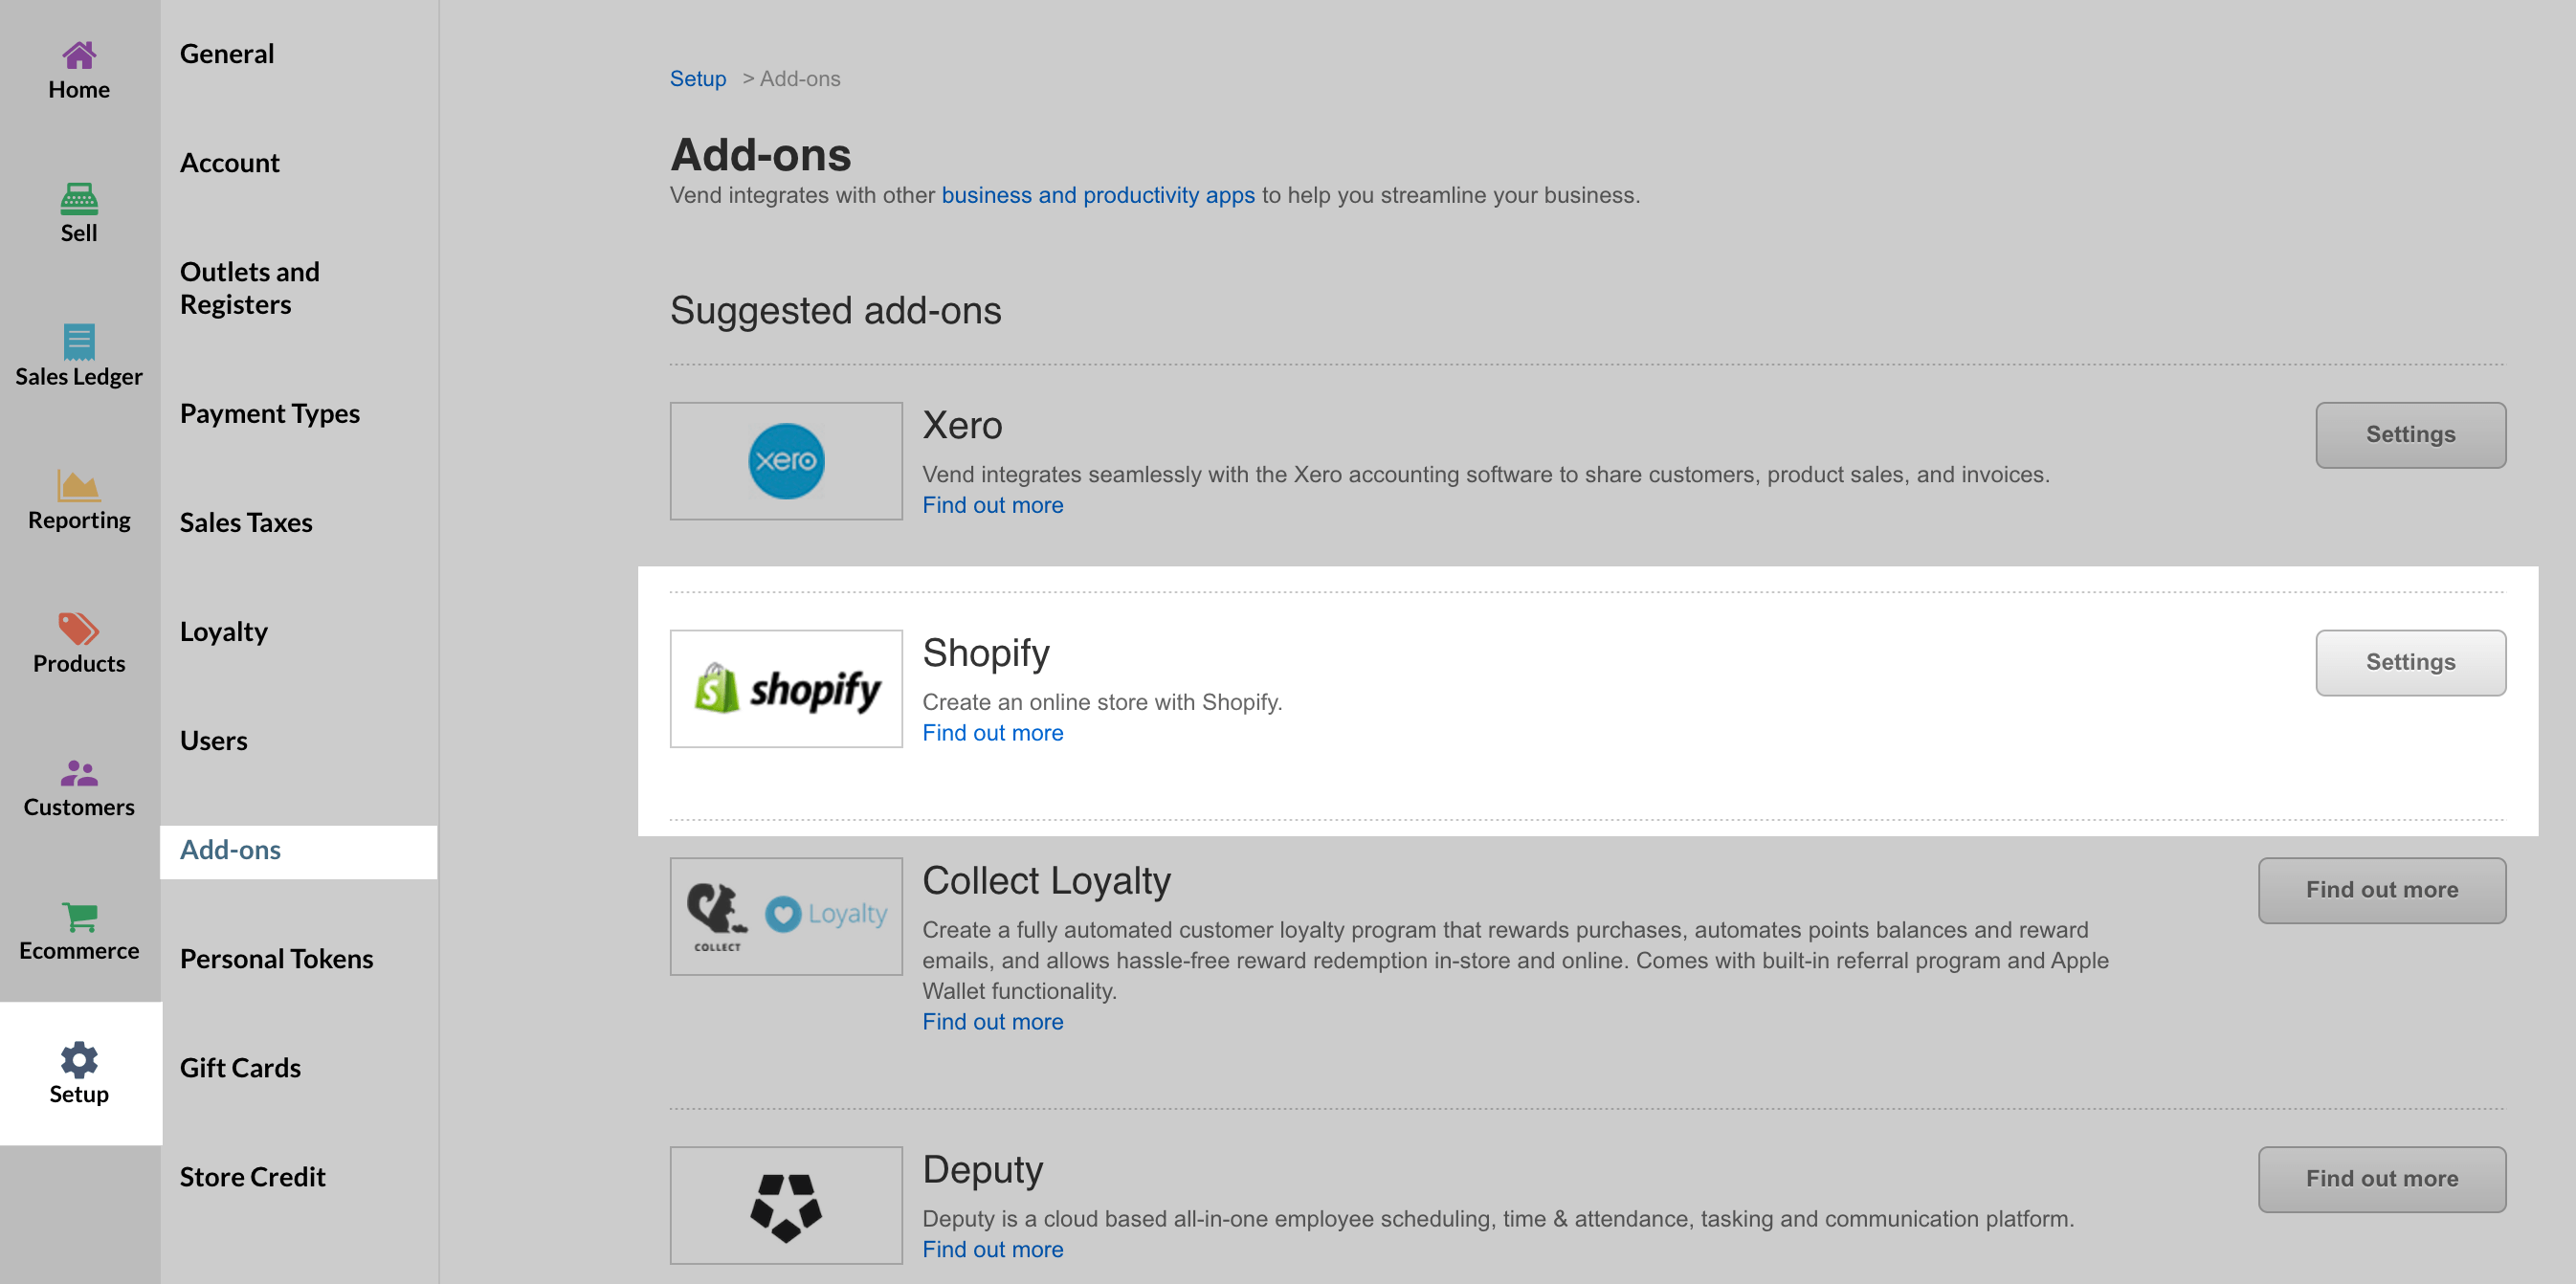Click the Setup gear icon
Viewport: 2576px width, 1284px height.
(79, 1060)
